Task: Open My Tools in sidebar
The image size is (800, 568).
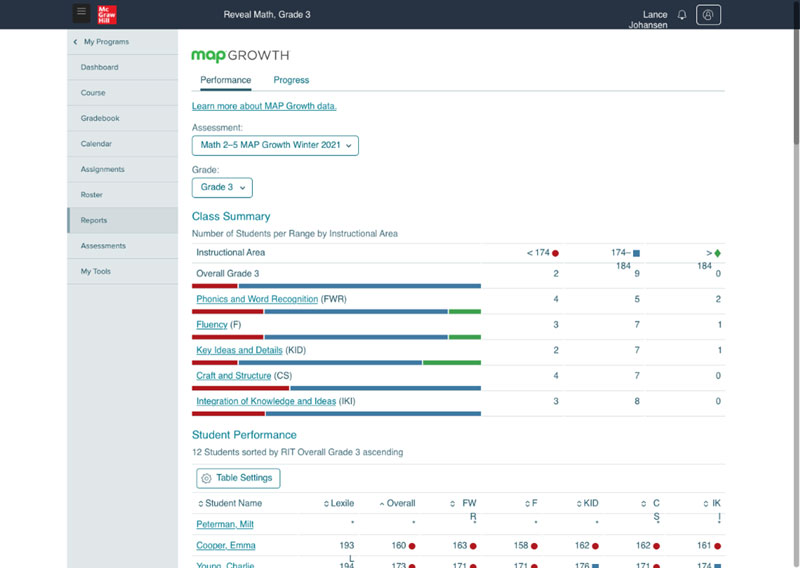Action: tap(122, 271)
